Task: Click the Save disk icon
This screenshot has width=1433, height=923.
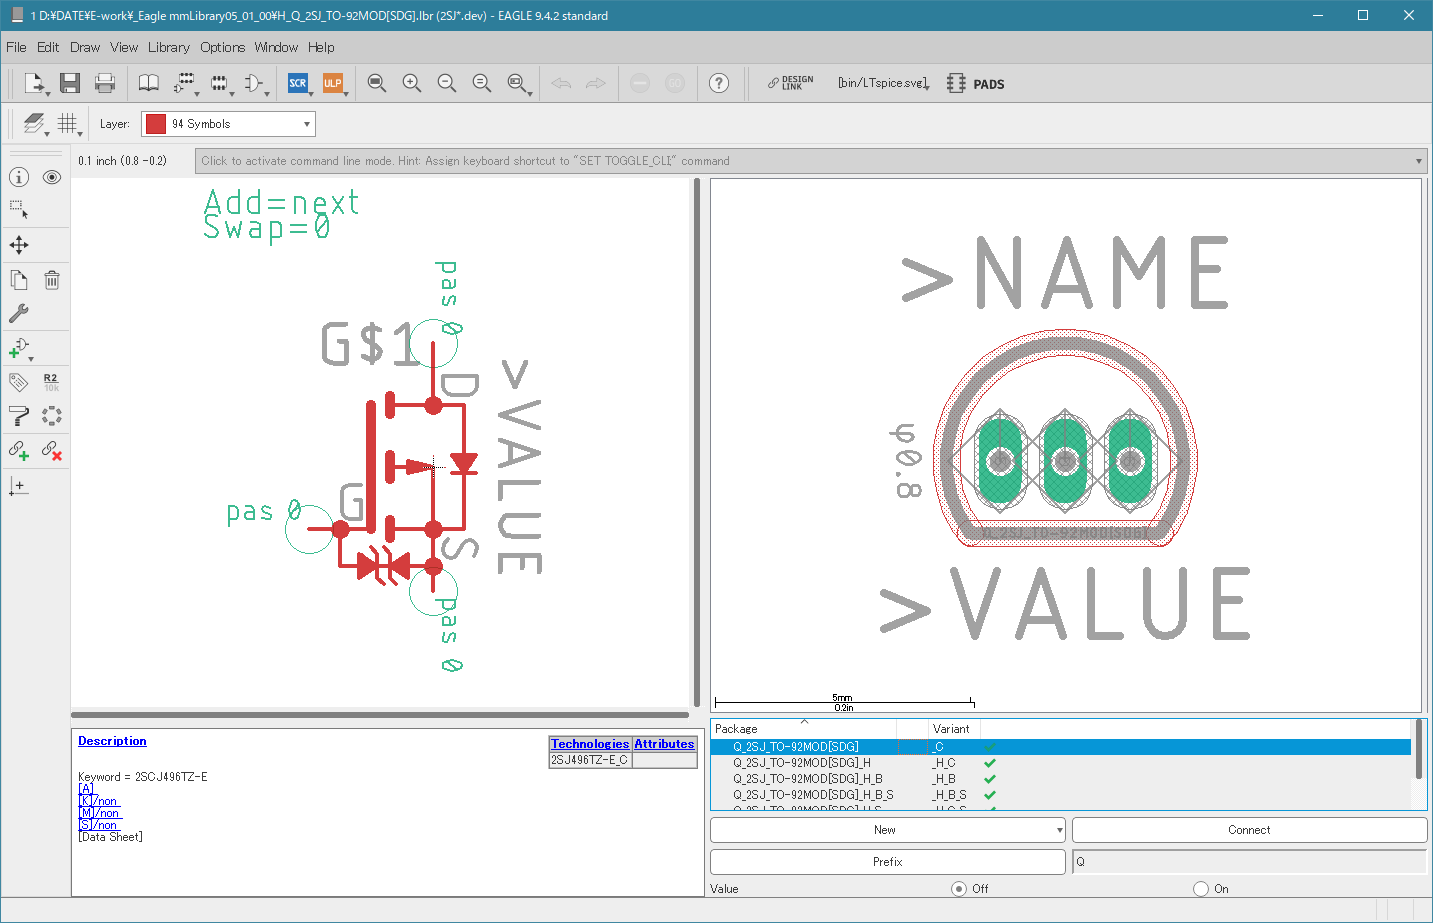Action: (69, 83)
